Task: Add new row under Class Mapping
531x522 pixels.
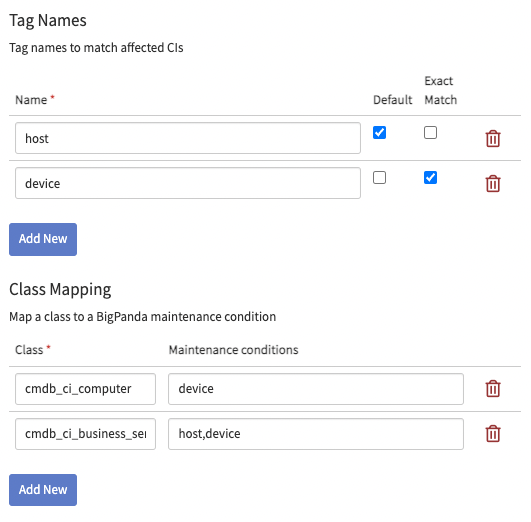Action: pyautogui.click(x=43, y=490)
